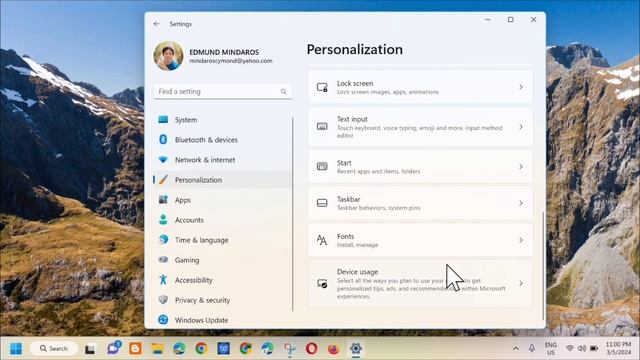This screenshot has width=640, height=360.
Task: Click the Privacy & security shield icon
Action: tap(163, 300)
